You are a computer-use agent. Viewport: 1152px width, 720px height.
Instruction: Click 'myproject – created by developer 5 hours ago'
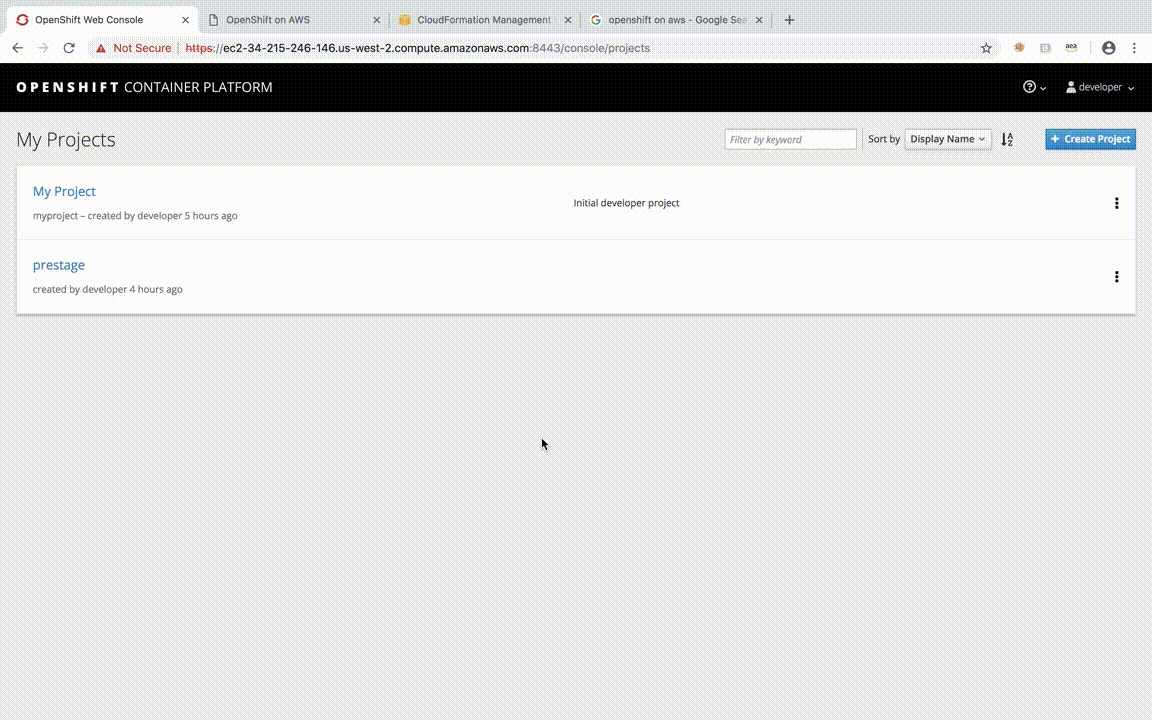pyautogui.click(x=134, y=215)
